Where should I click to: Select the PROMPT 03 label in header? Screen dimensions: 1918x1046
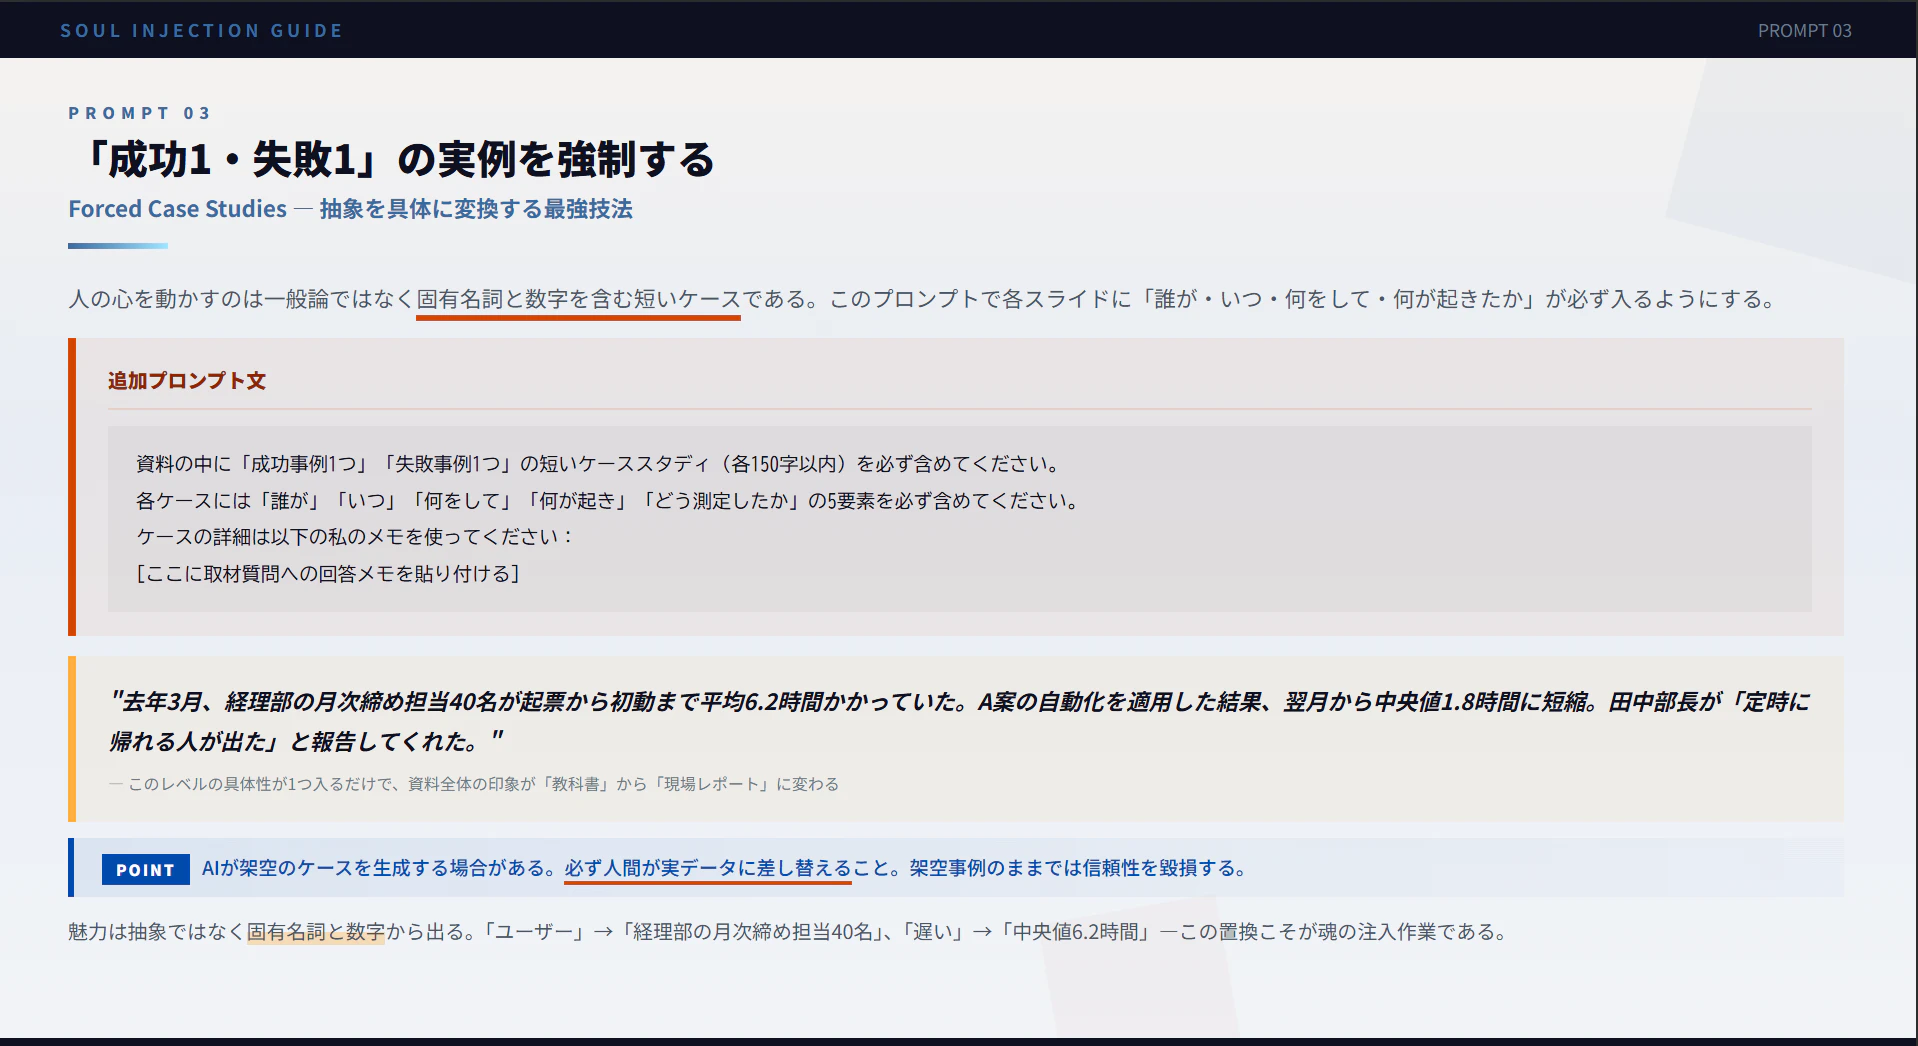(x=1804, y=31)
